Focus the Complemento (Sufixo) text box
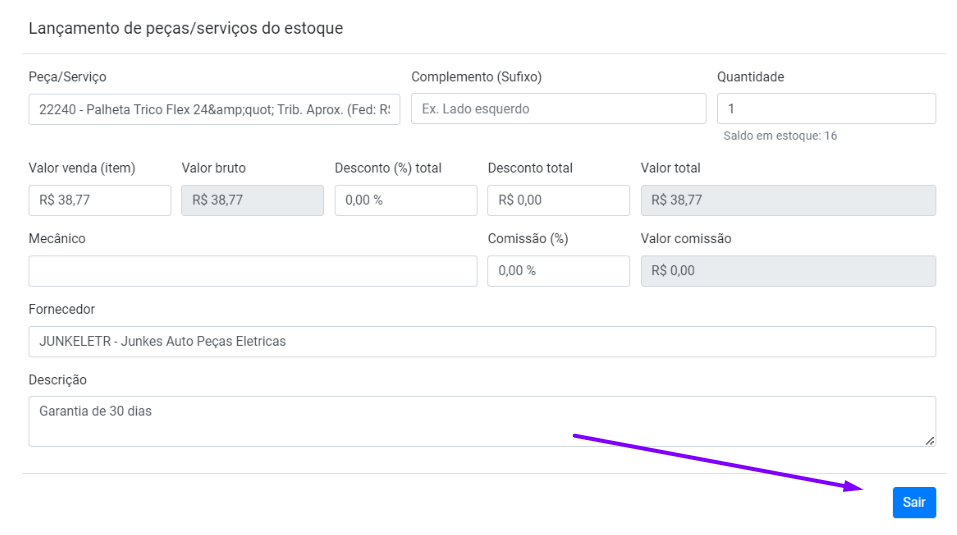 click(558, 109)
